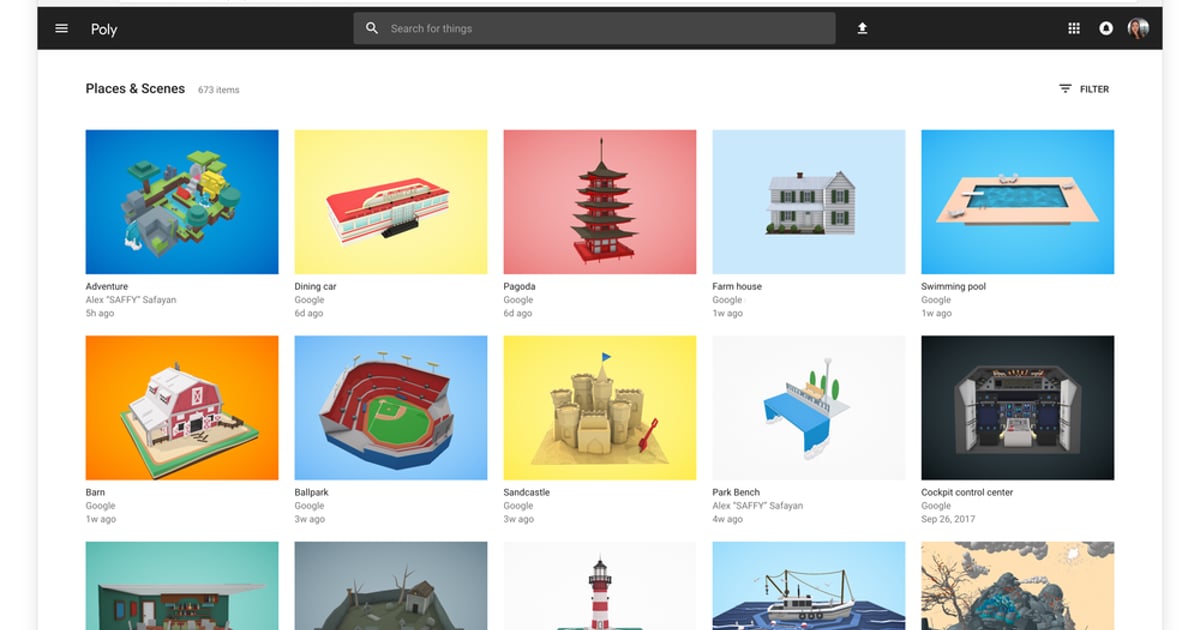Open the Pagoda scene thumbnail
The width and height of the screenshot is (1200, 630).
599,200
